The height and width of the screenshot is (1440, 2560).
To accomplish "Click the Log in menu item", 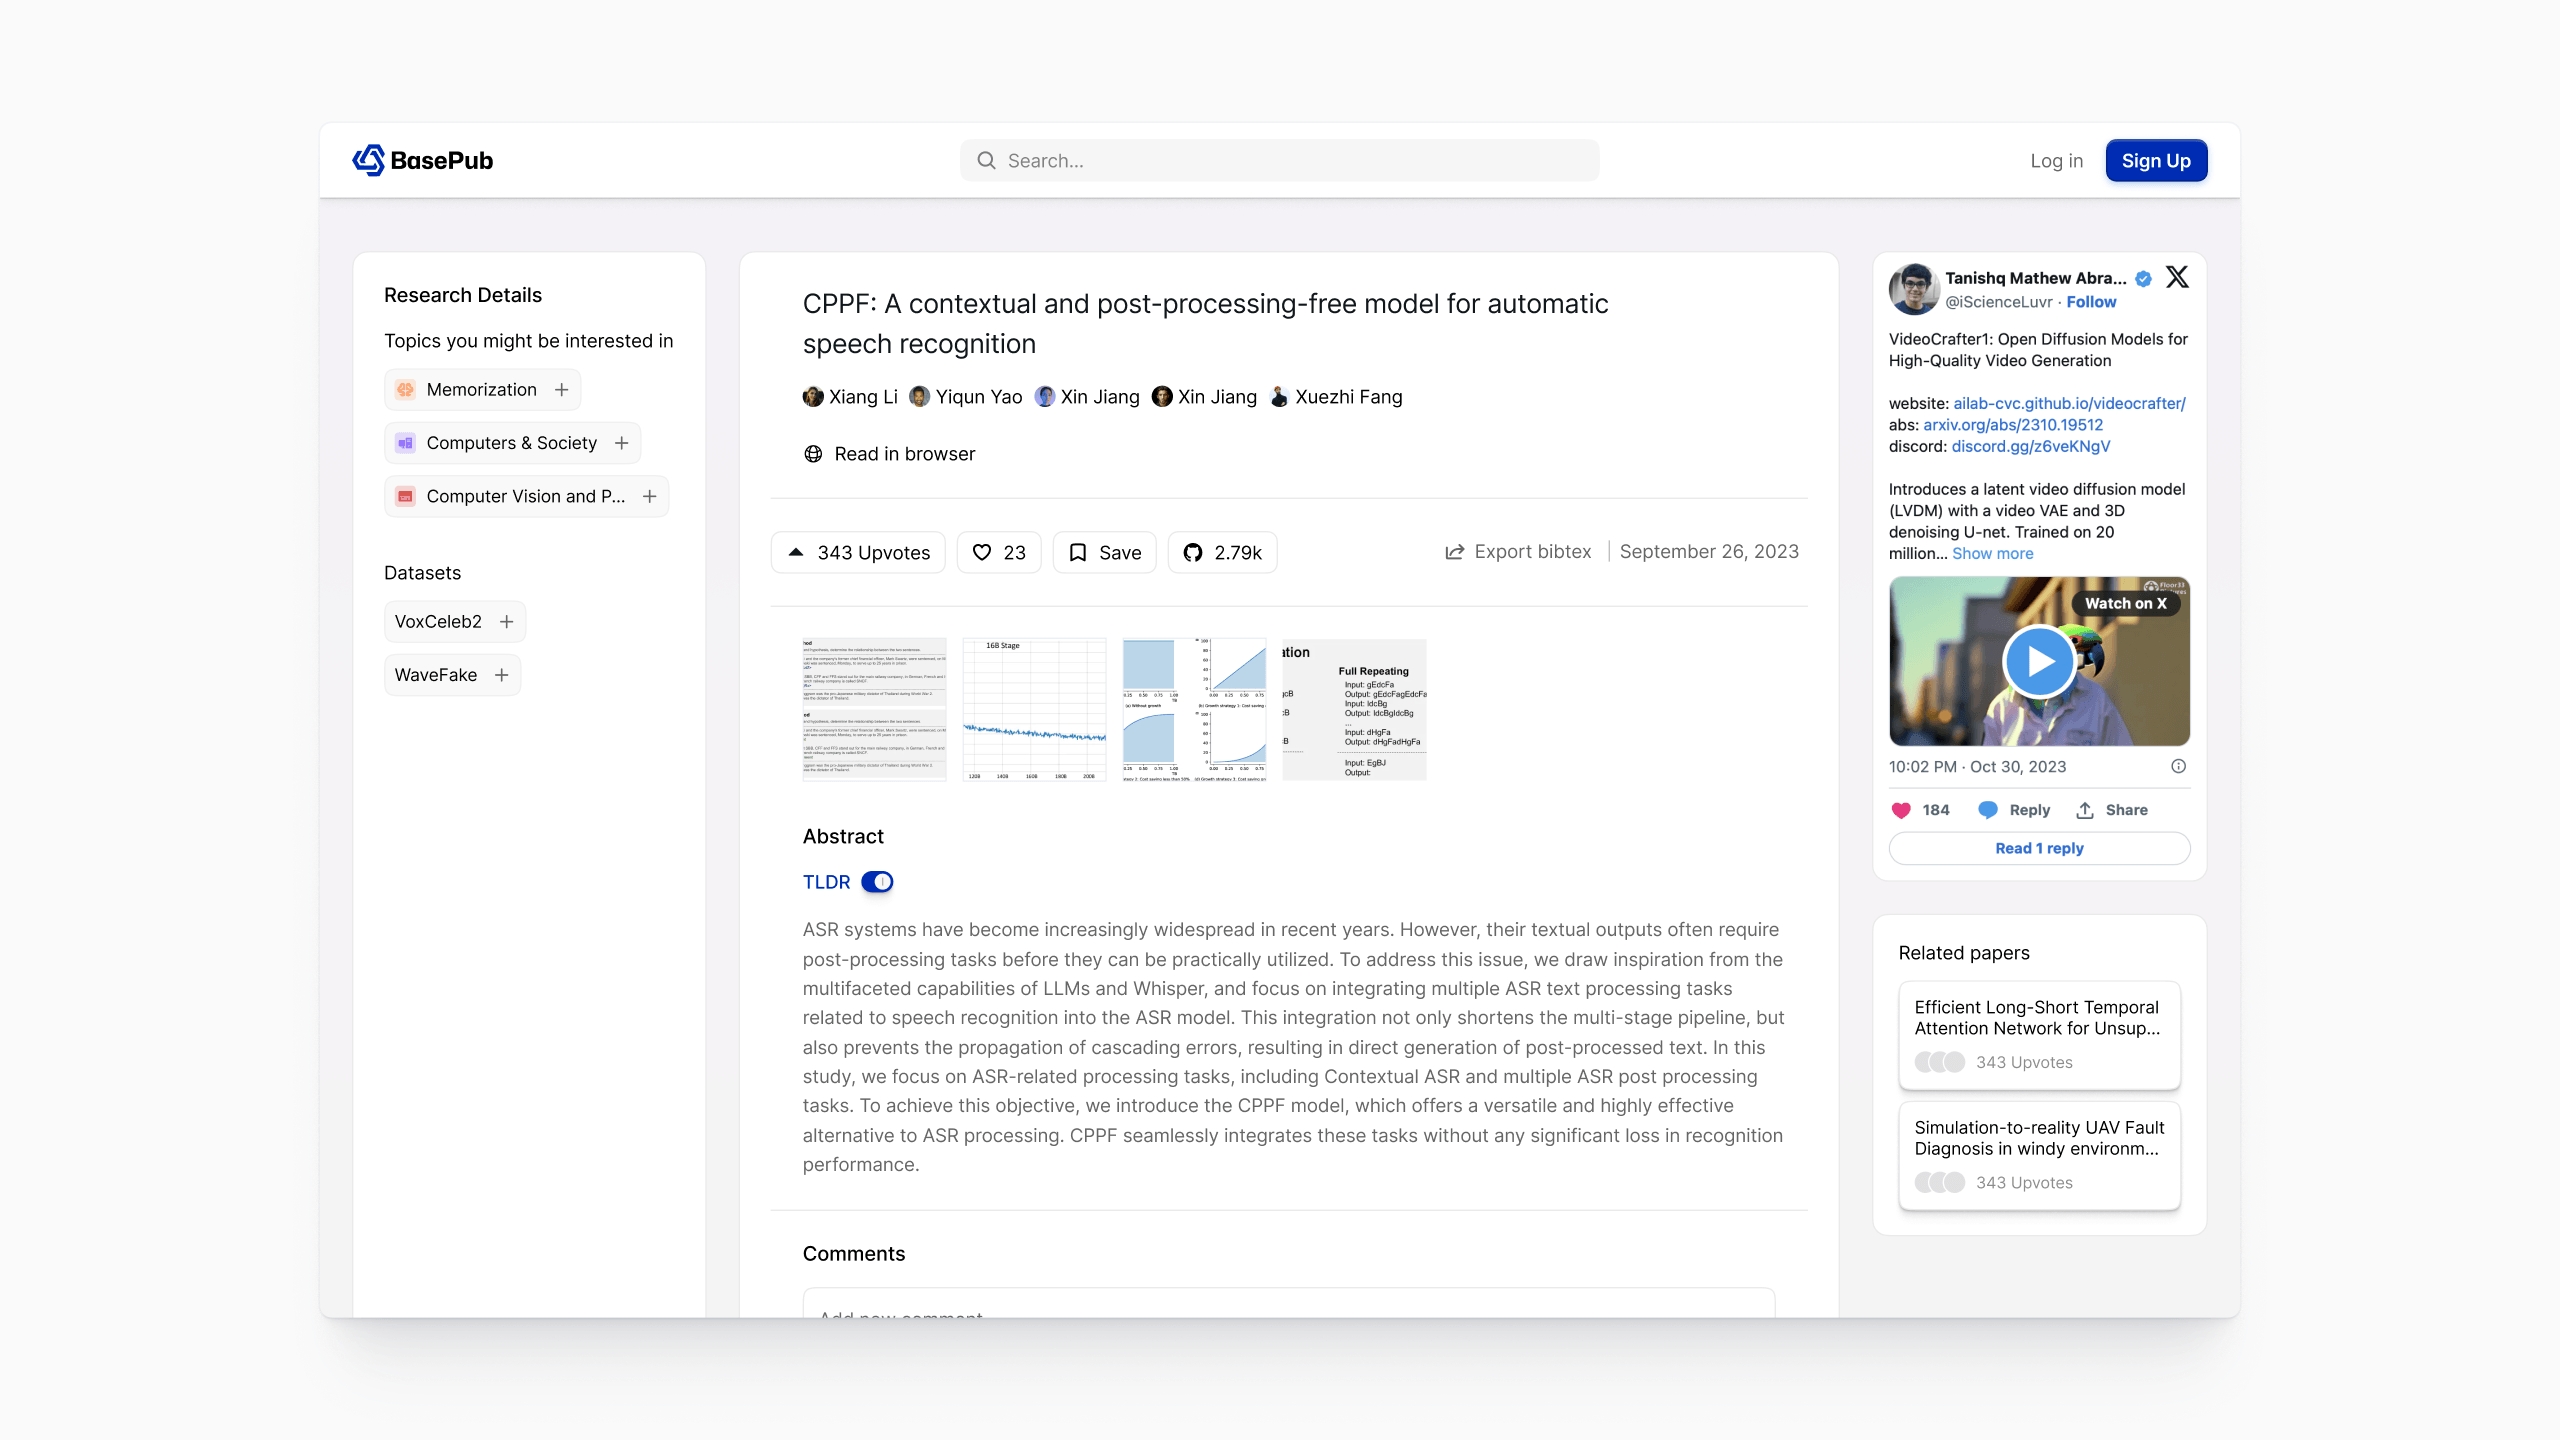I will (2056, 161).
